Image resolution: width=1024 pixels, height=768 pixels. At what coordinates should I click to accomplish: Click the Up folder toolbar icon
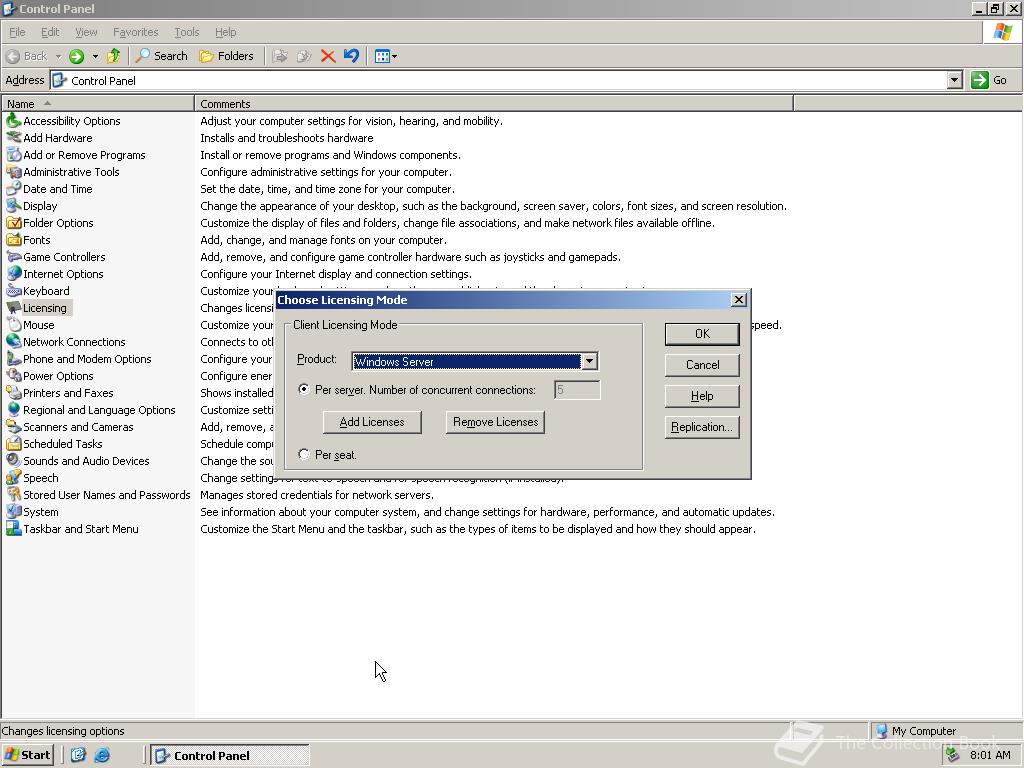[114, 56]
